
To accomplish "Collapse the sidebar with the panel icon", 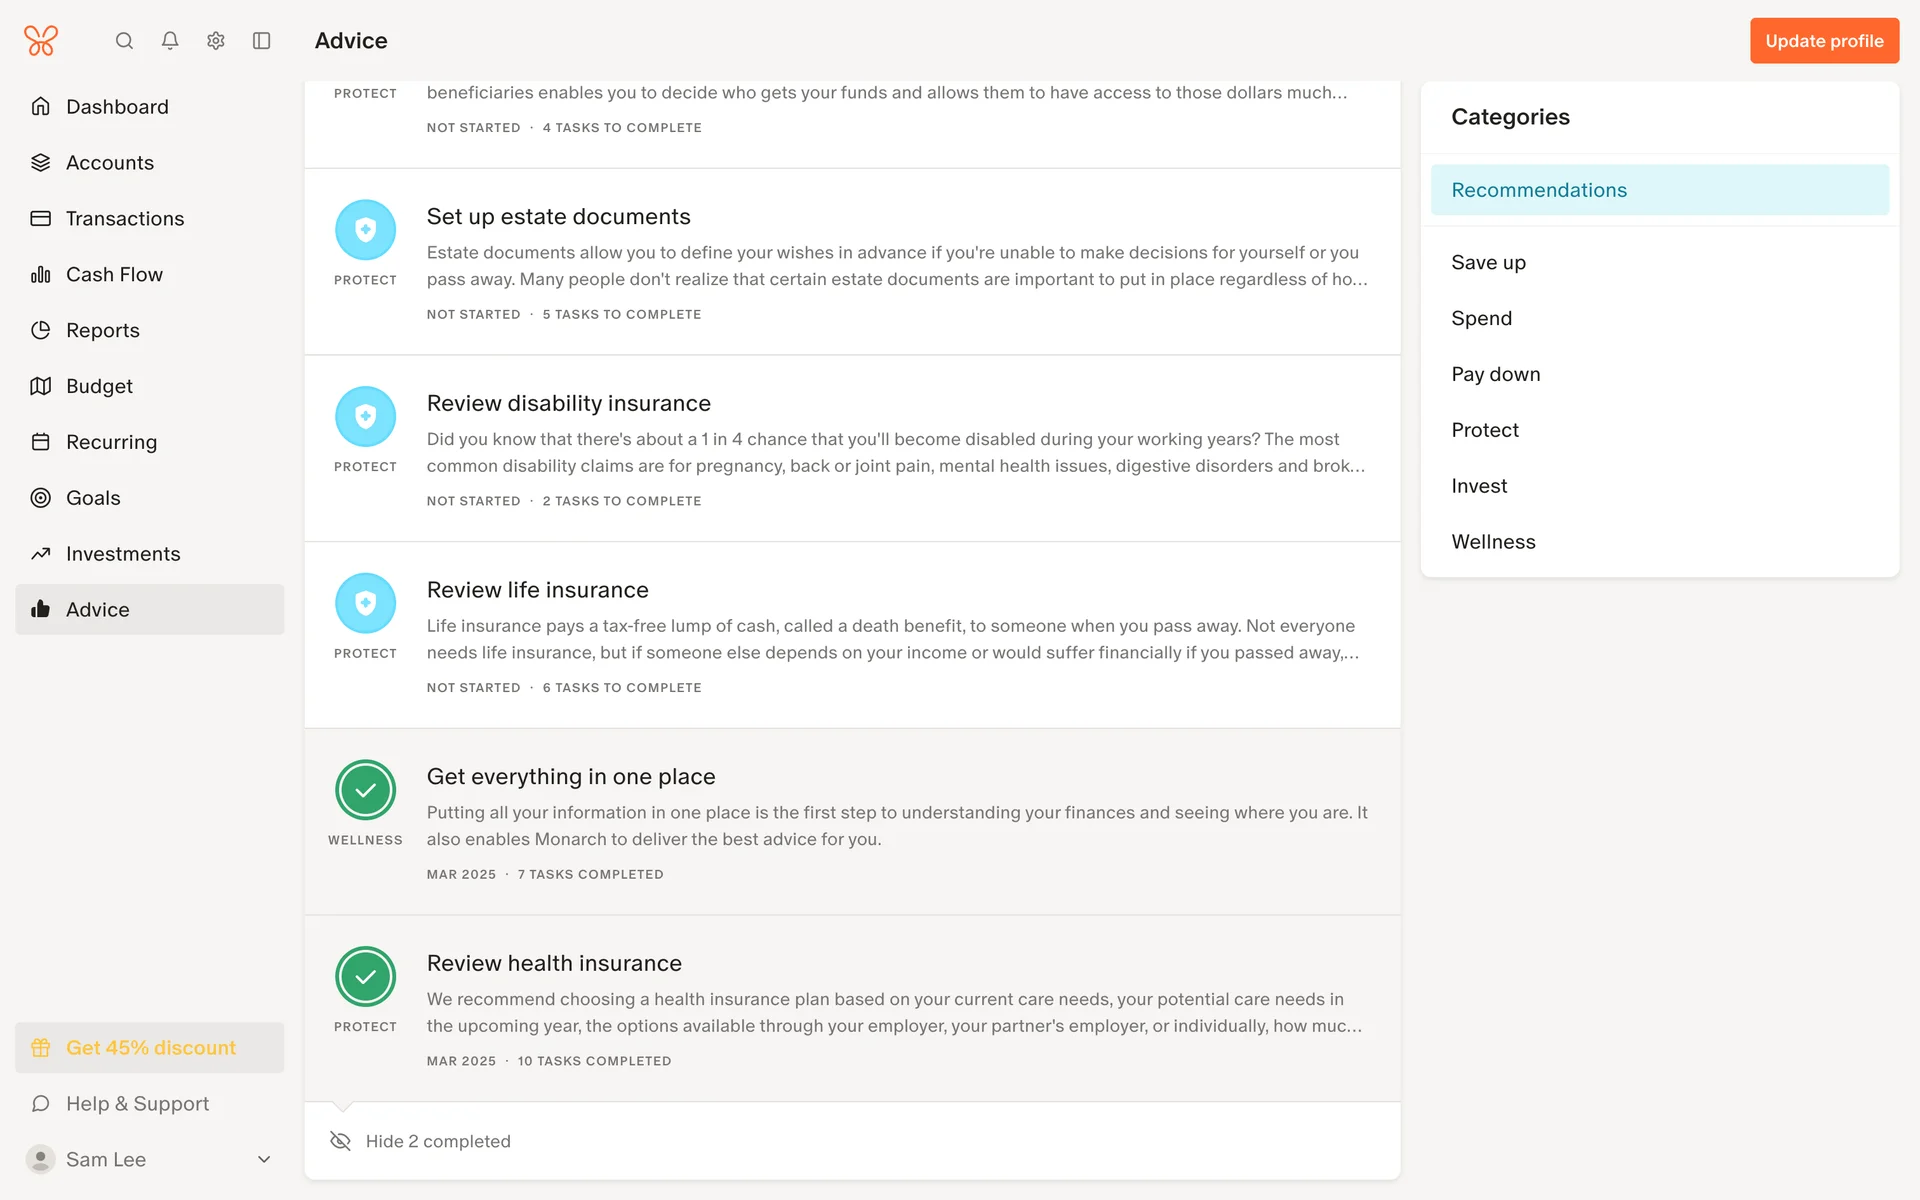I will tap(262, 41).
